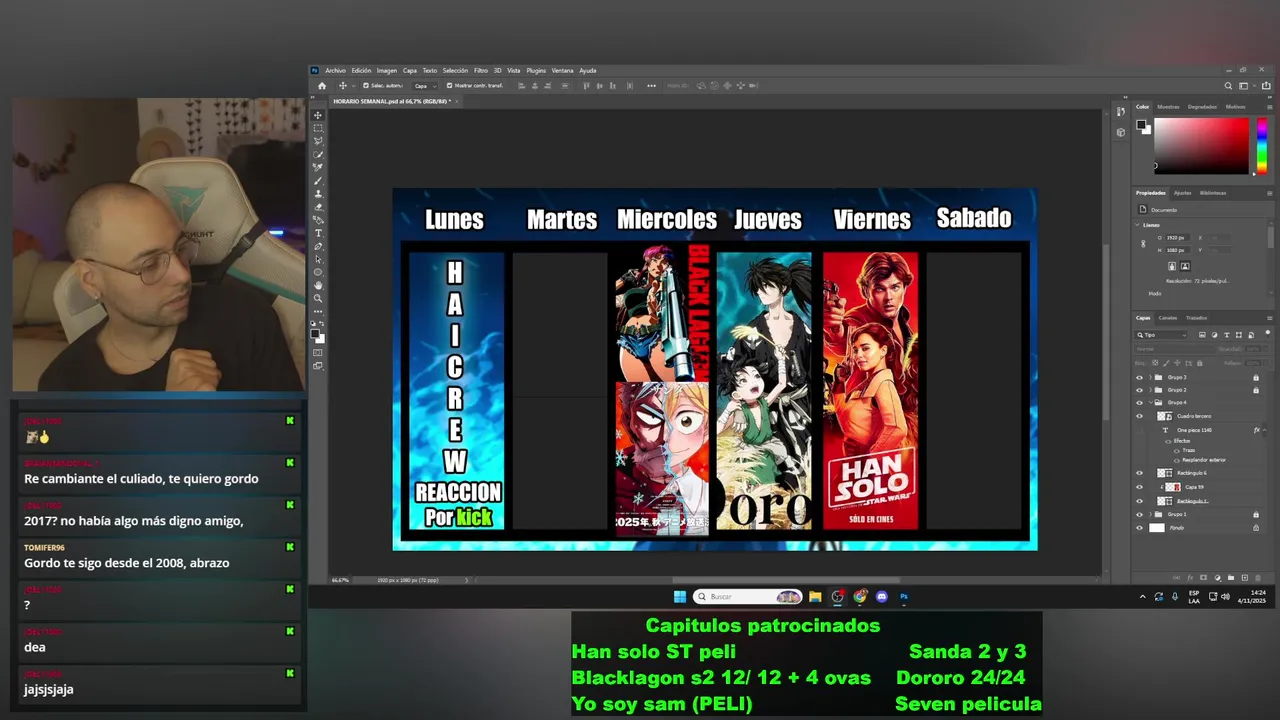Hide the Grupo 4 layer group
This screenshot has width=1280, height=720.
point(1140,402)
